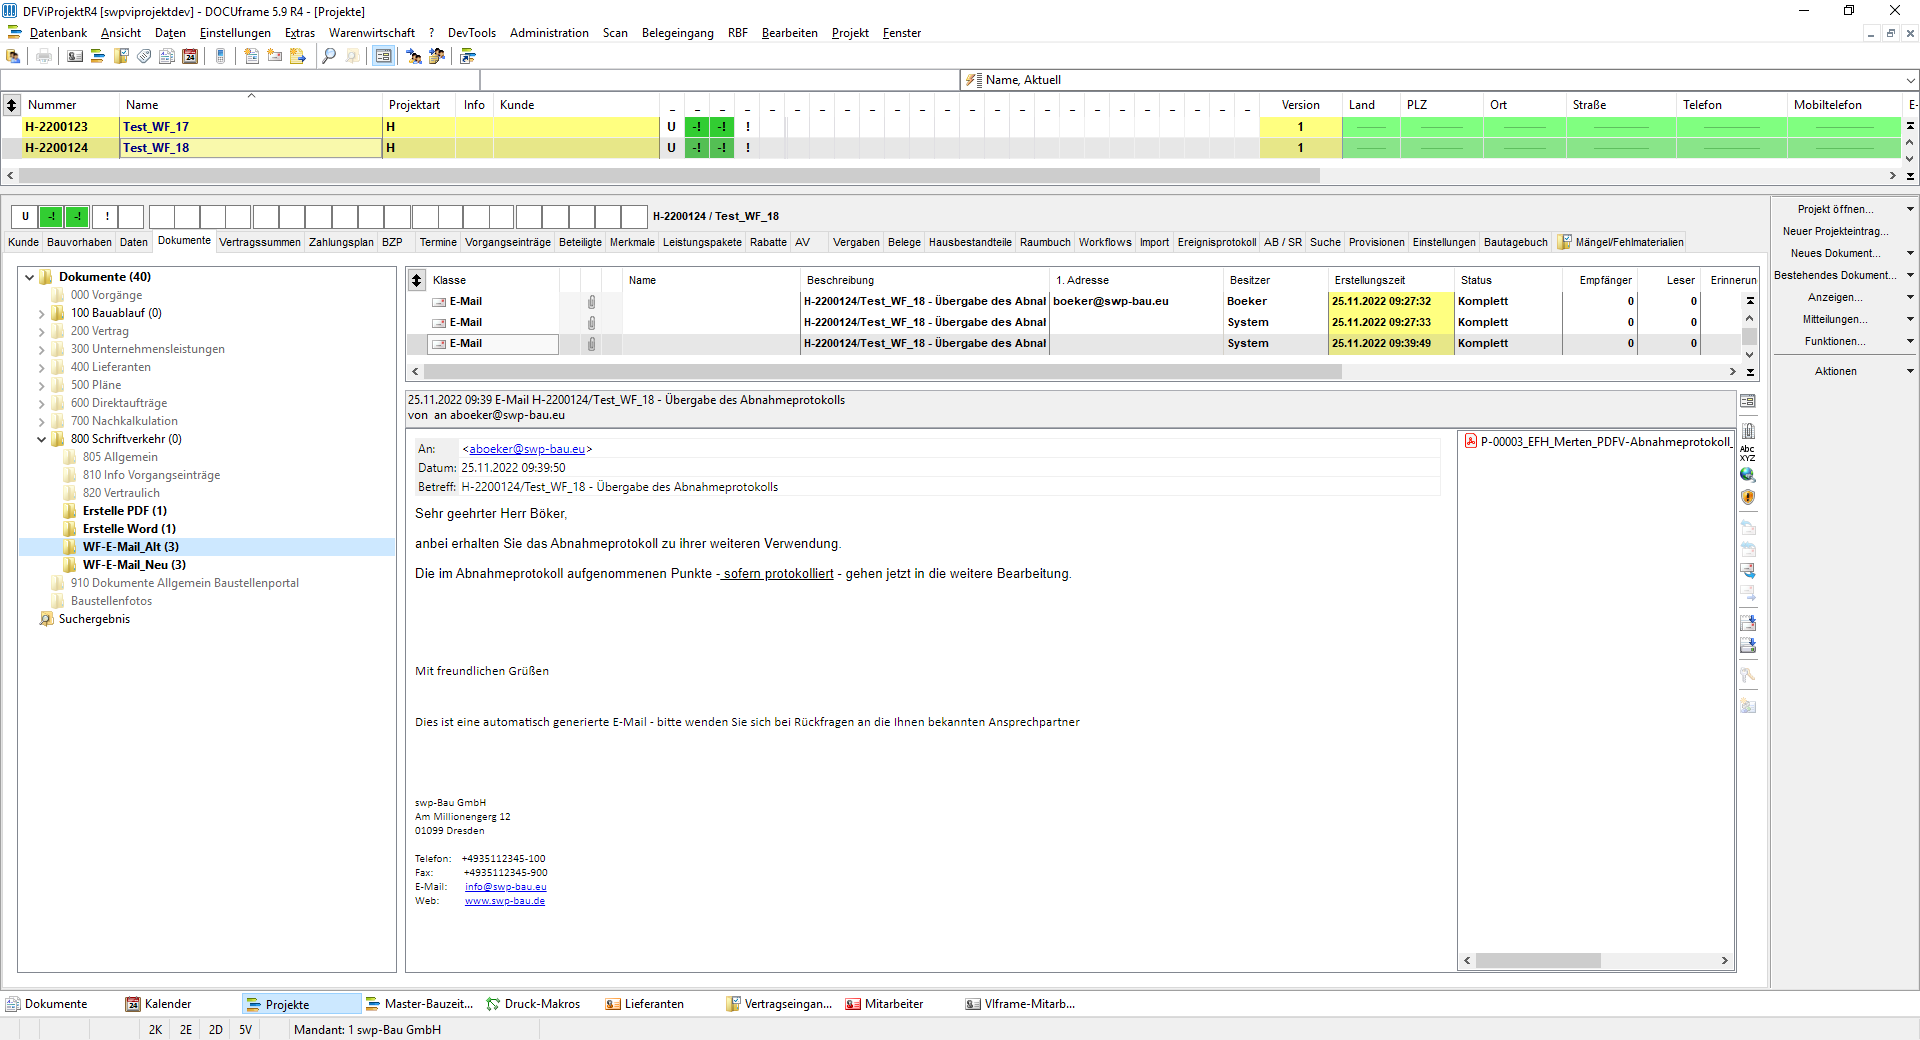Toggle the 2D button in the status bar
1920x1040 pixels.
click(216, 1029)
